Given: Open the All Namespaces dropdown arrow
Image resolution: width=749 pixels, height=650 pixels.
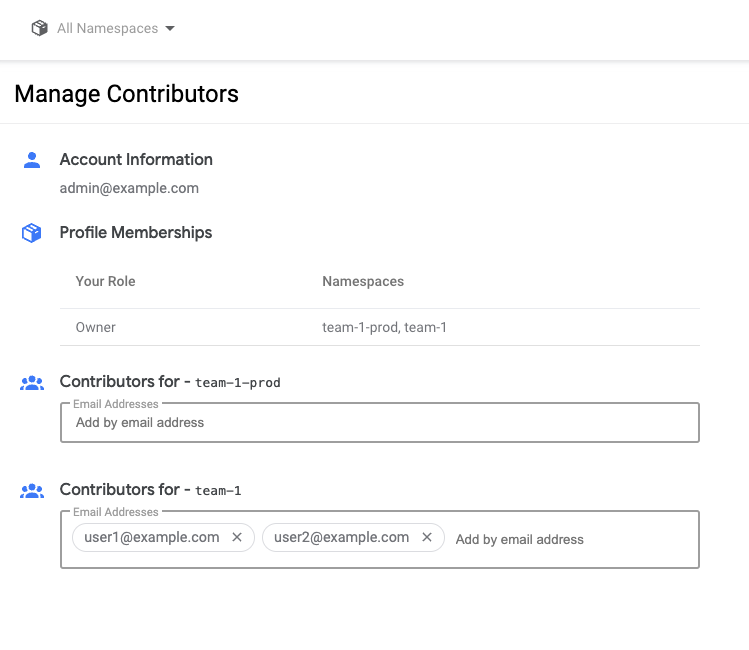Looking at the screenshot, I should point(170,29).
